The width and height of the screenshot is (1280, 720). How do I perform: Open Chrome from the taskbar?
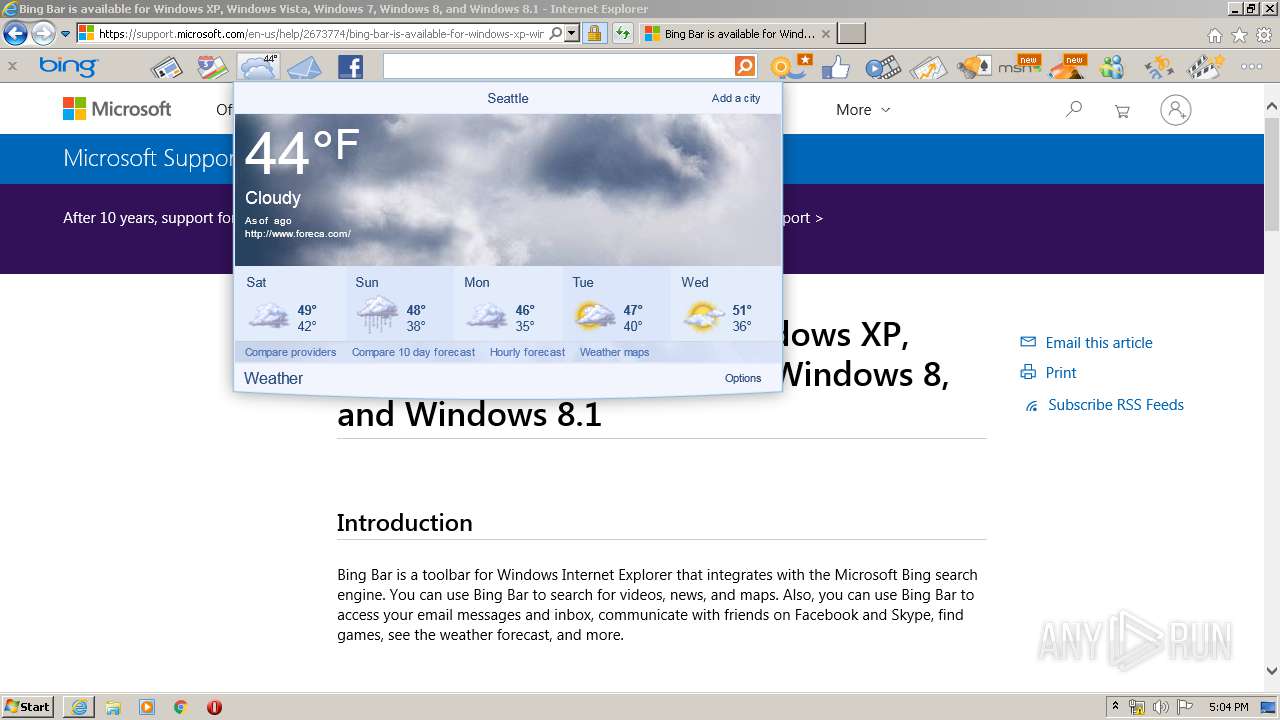click(x=180, y=707)
